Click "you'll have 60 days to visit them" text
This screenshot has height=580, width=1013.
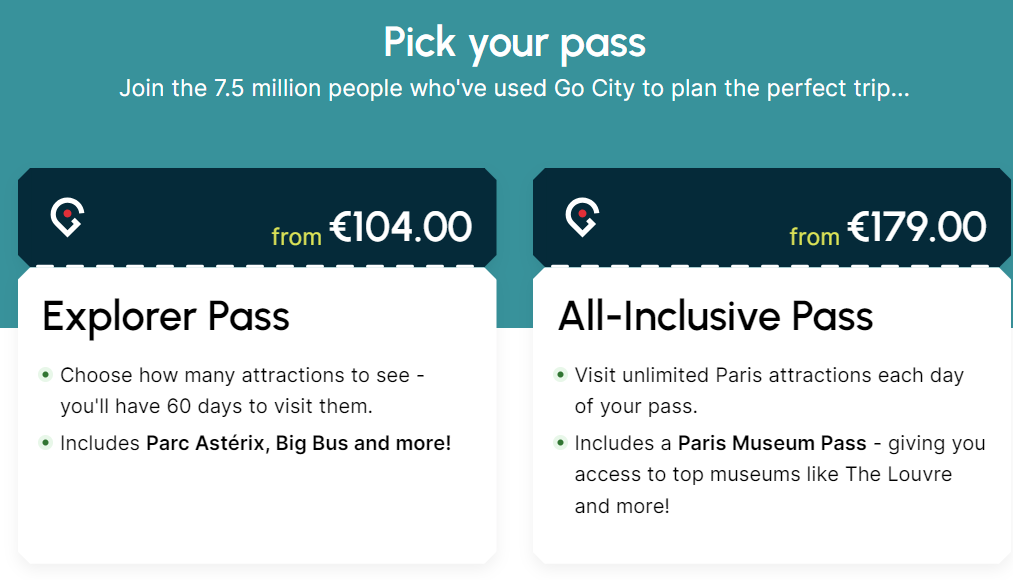pyautogui.click(x=216, y=407)
